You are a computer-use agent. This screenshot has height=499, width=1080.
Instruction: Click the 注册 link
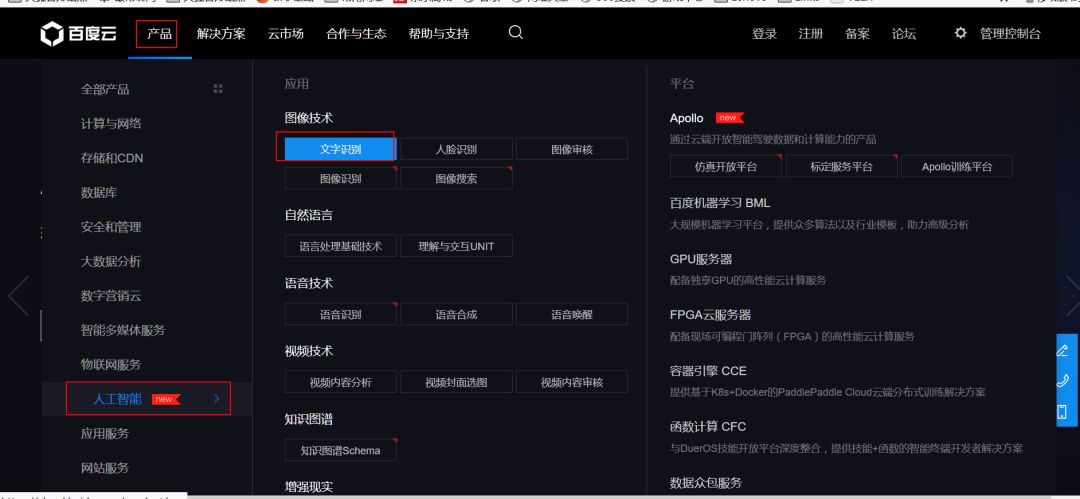tap(811, 33)
